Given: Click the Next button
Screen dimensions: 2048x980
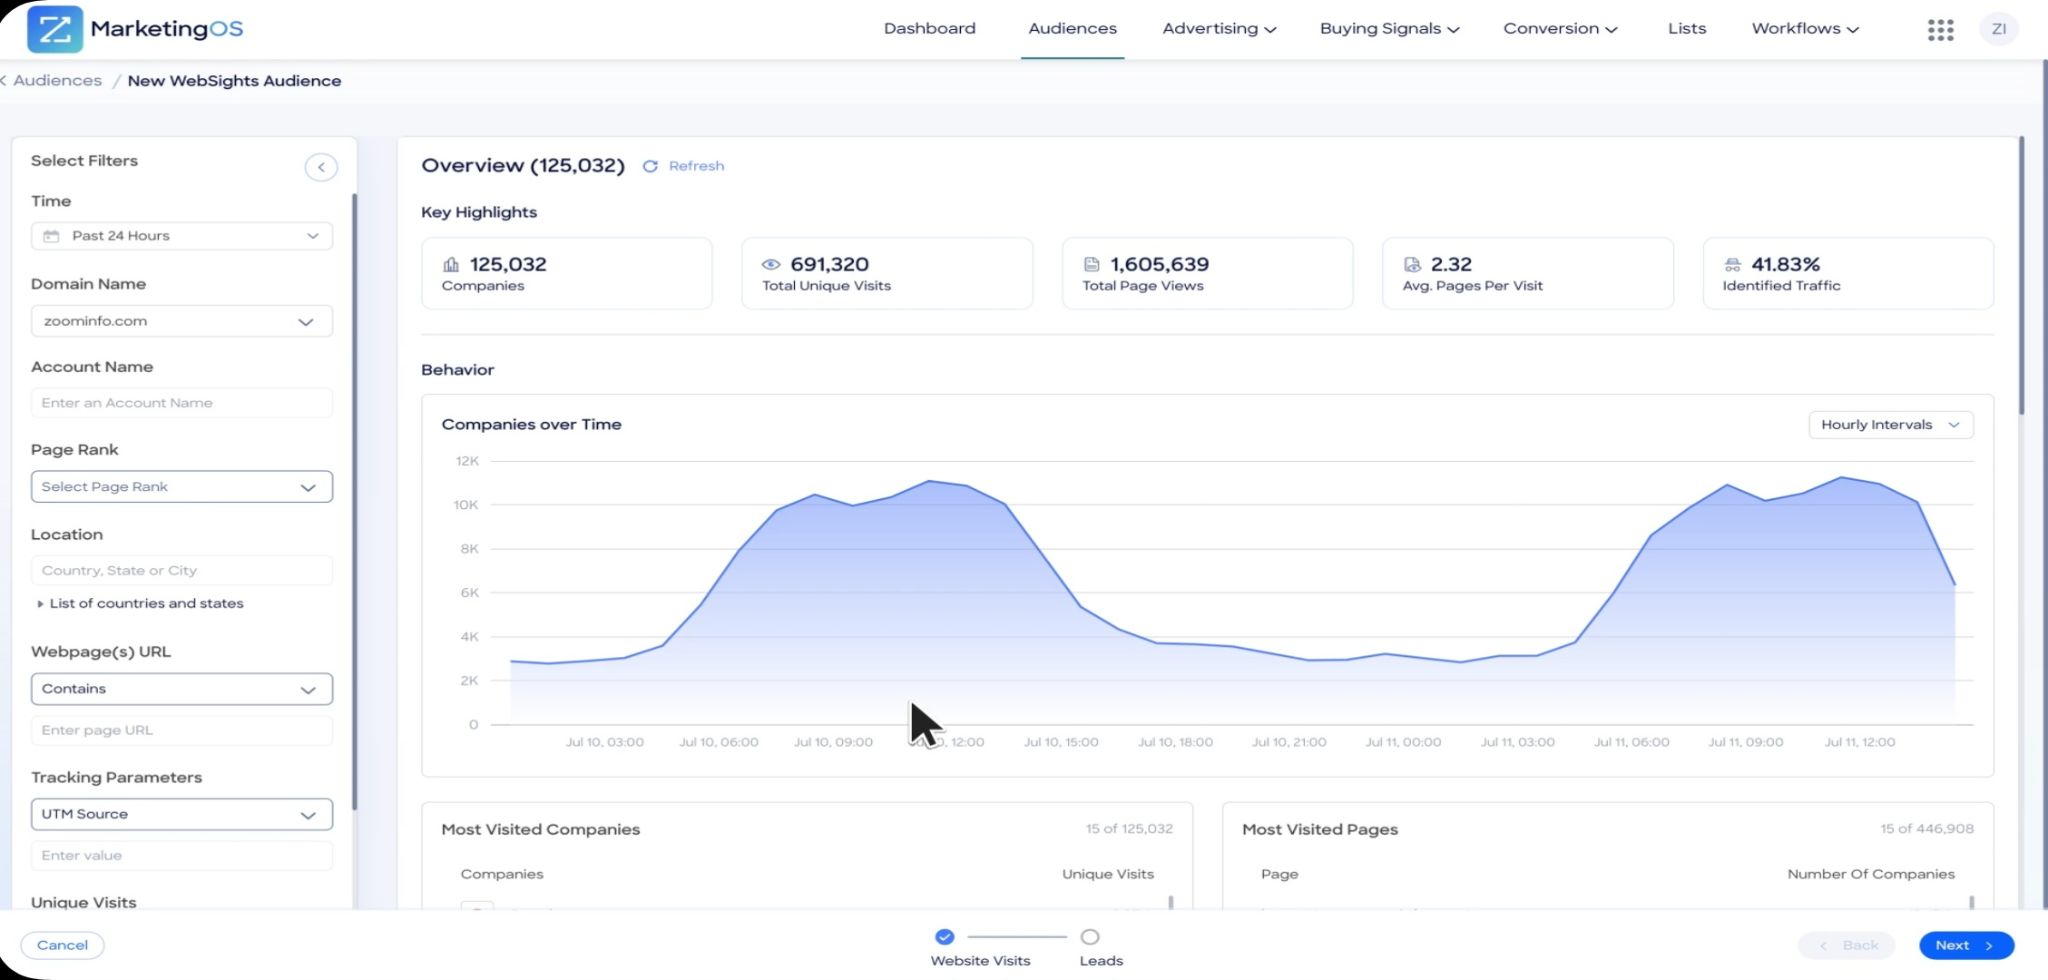Looking at the screenshot, I should click(x=1965, y=946).
